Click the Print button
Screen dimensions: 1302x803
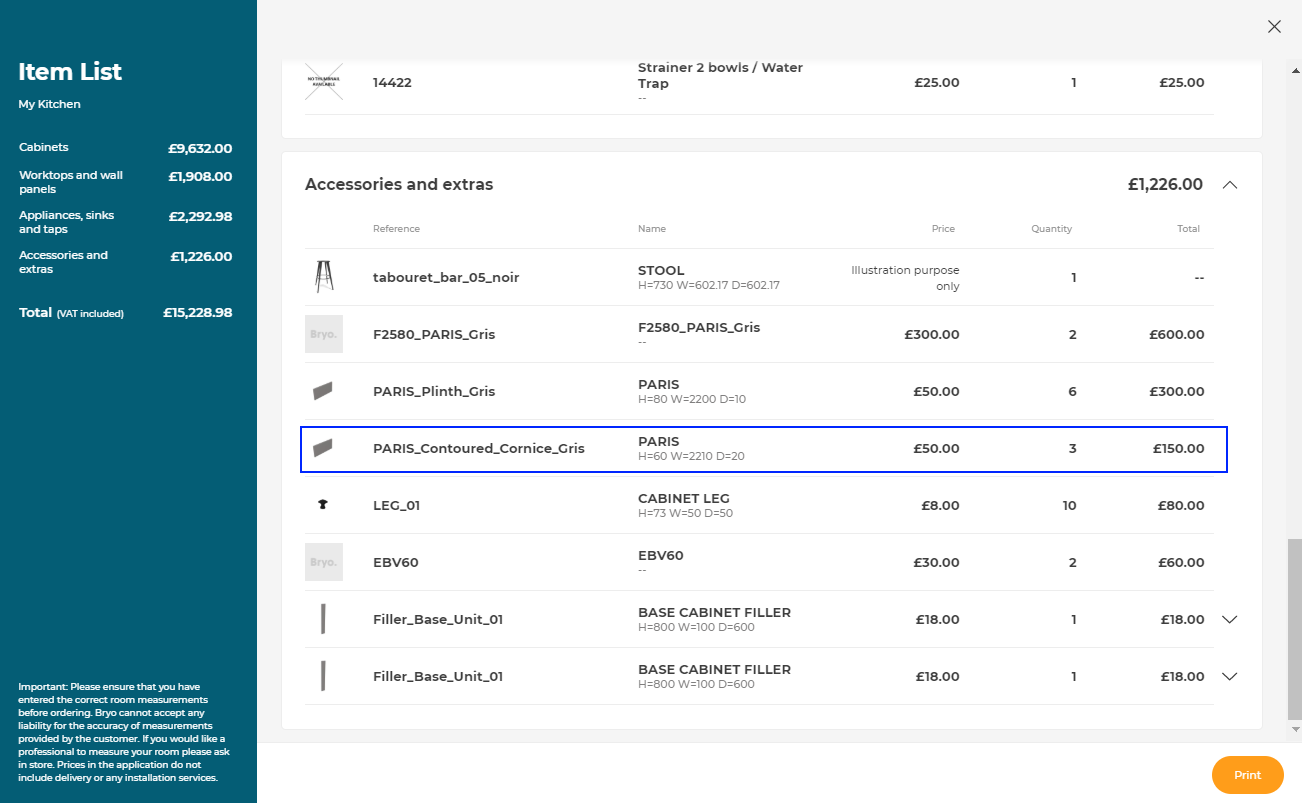click(x=1247, y=775)
